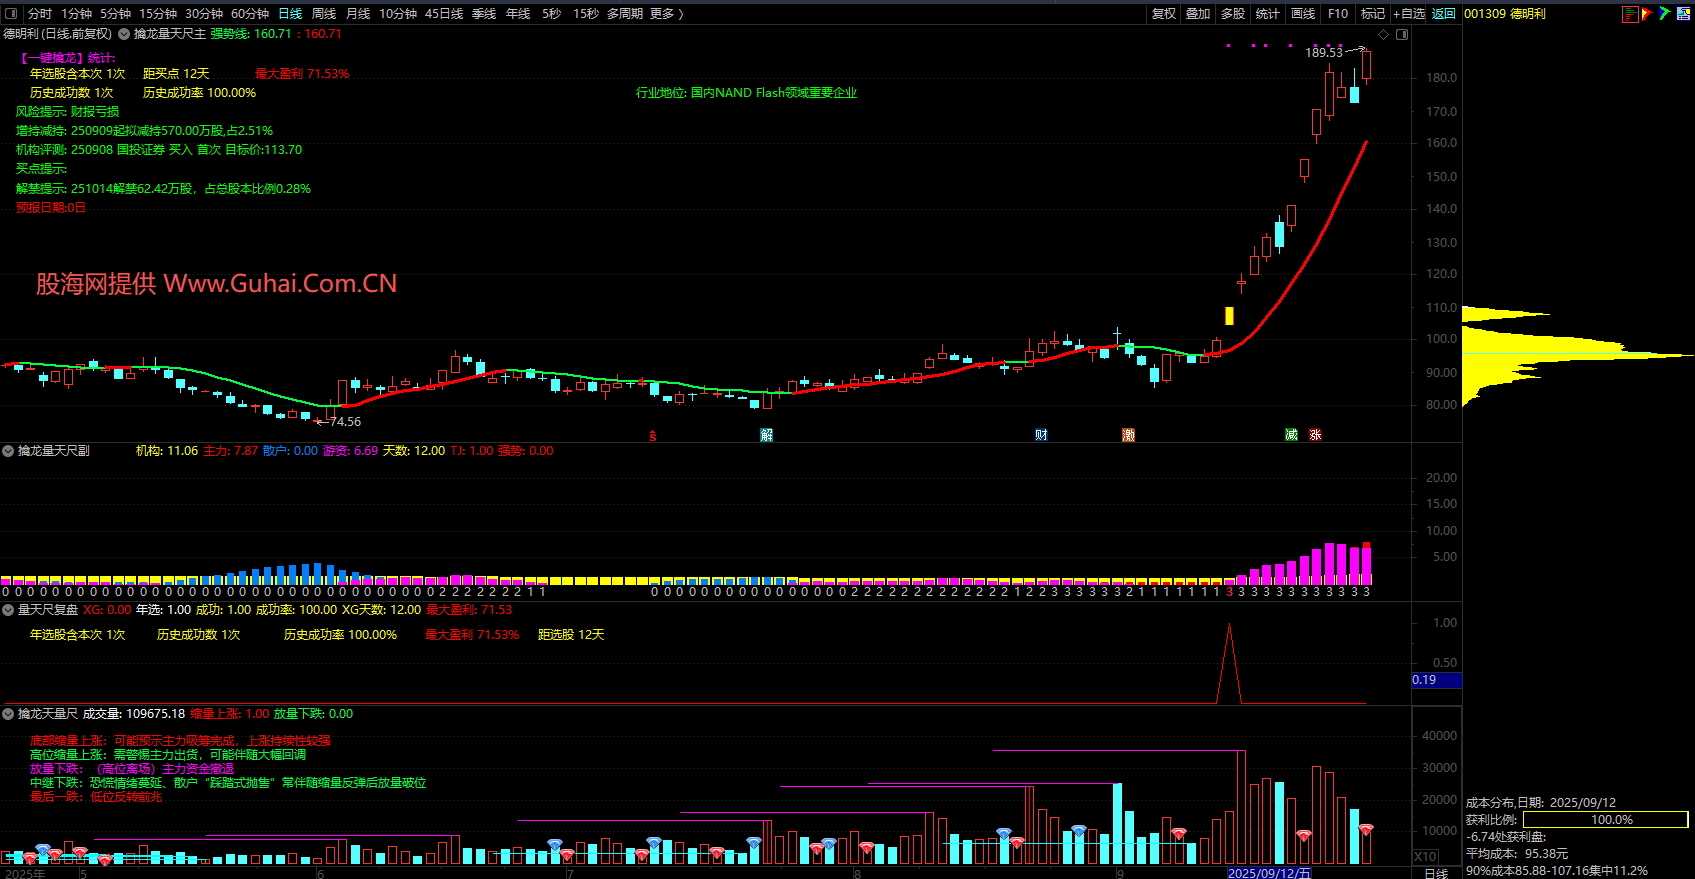Image resolution: width=1695 pixels, height=879 pixels.
Task: Click the 返回 back button
Action: [1443, 14]
